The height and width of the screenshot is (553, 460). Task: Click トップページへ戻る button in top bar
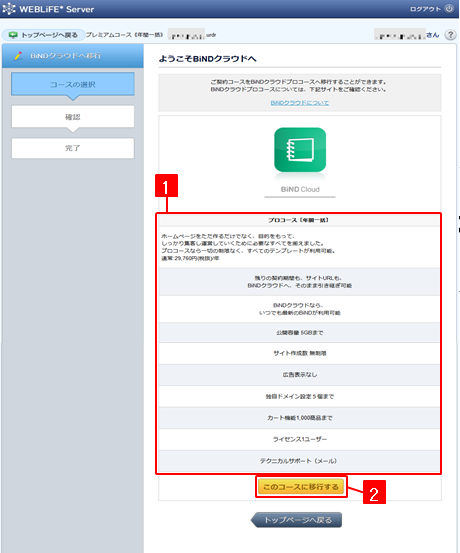click(44, 35)
